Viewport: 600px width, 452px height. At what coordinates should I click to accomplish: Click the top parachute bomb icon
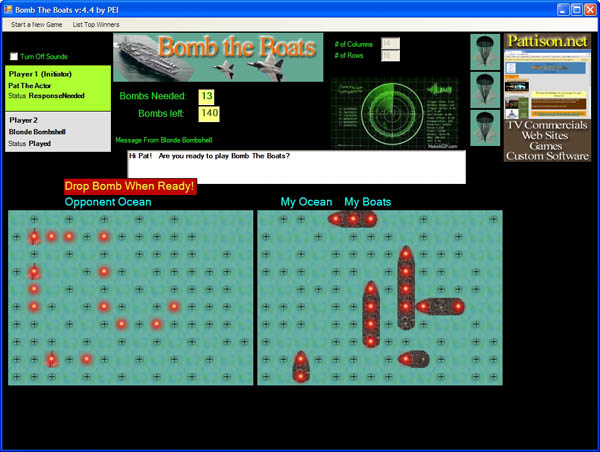pyautogui.click(x=485, y=52)
